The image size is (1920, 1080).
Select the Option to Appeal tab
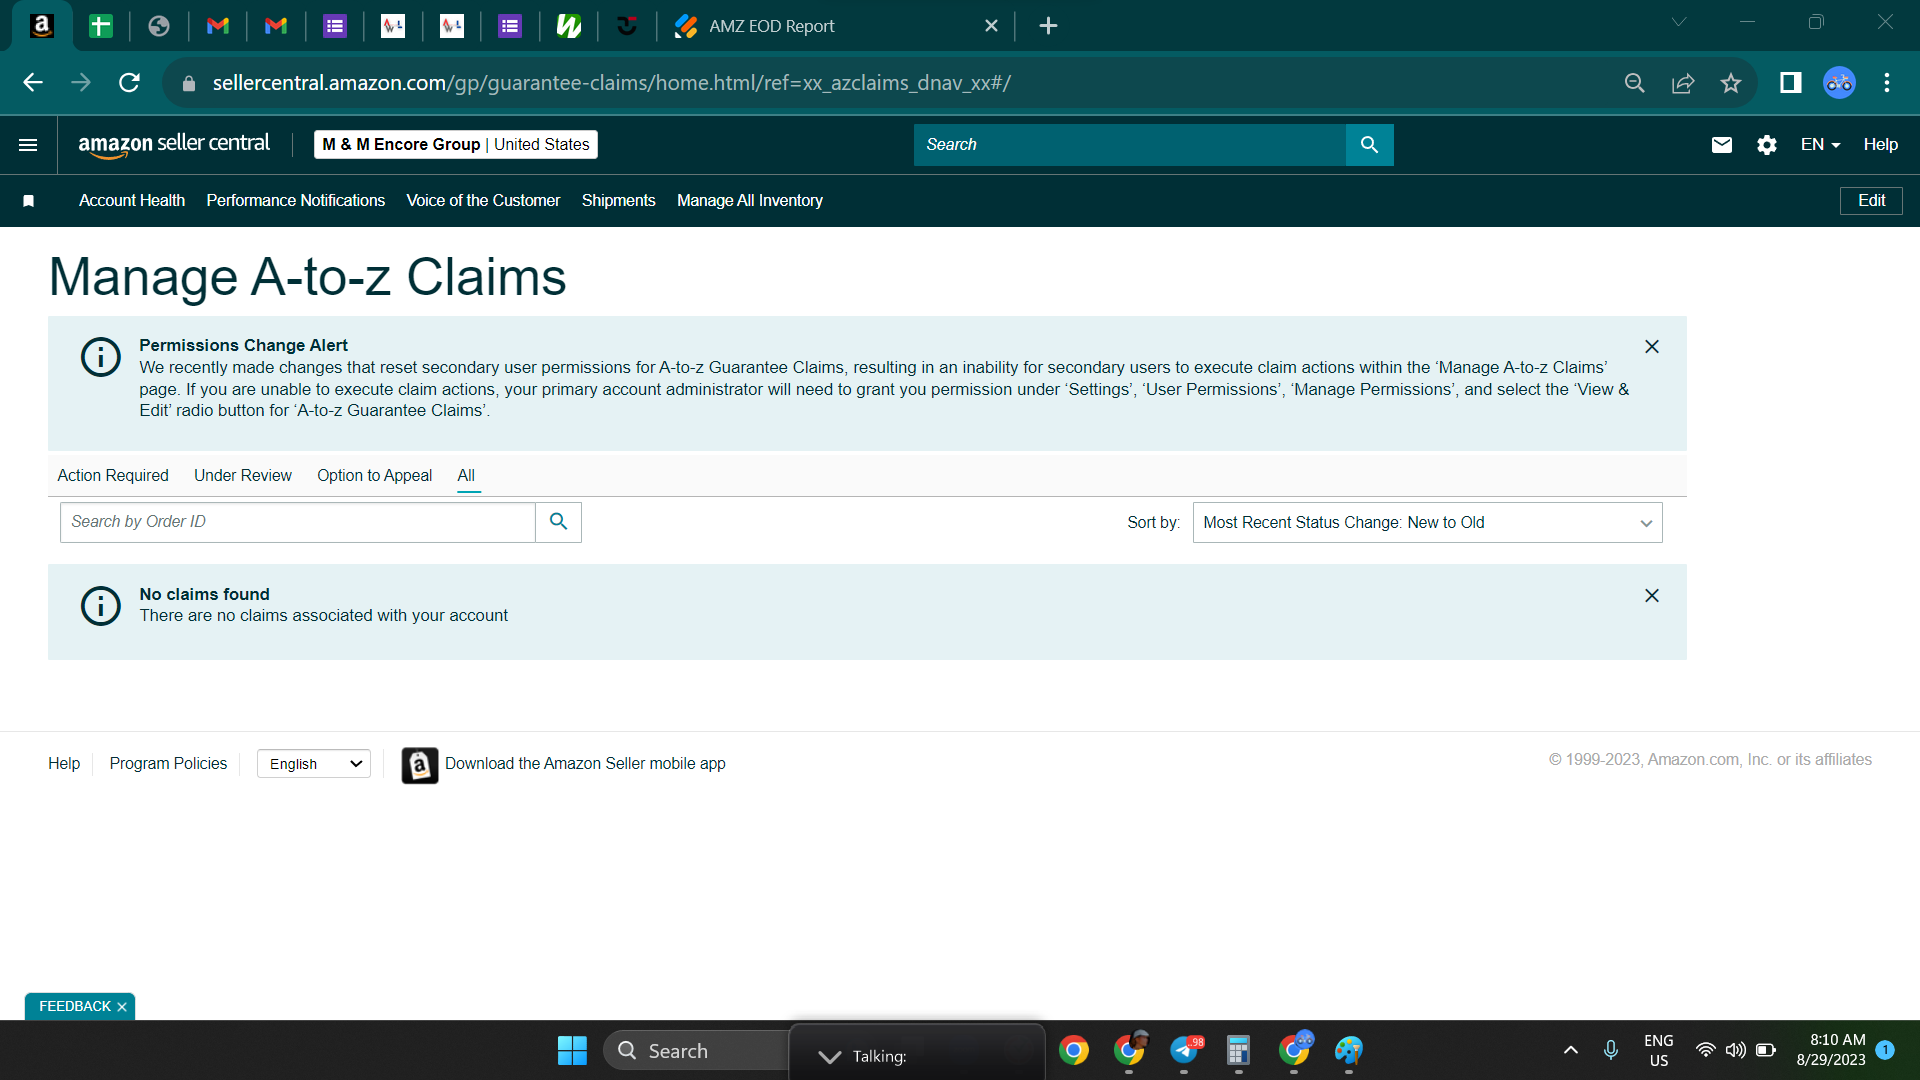click(375, 476)
